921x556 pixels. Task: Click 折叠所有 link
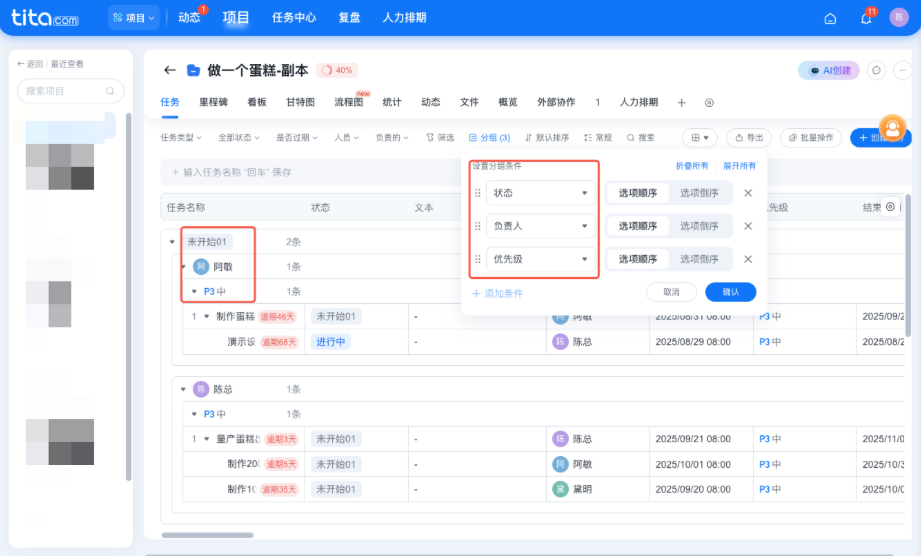(692, 166)
